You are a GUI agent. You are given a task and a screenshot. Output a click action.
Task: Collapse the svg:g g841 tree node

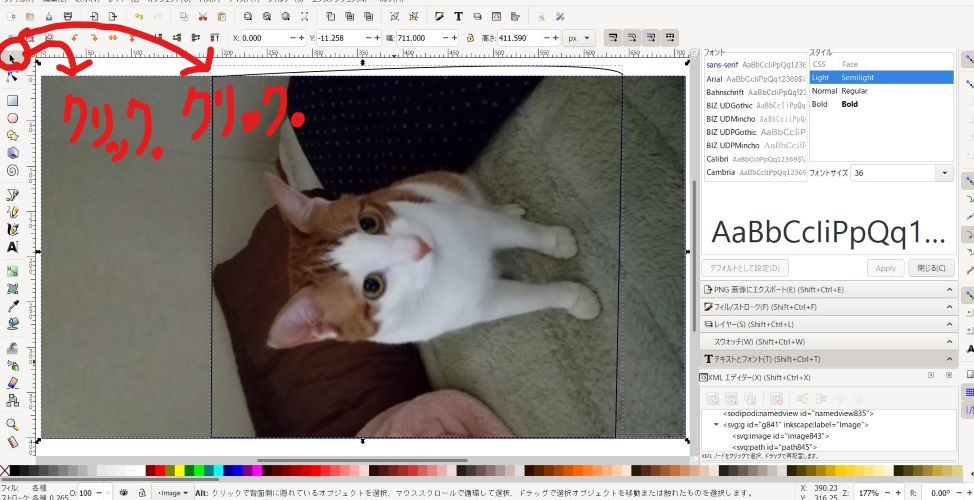click(716, 425)
